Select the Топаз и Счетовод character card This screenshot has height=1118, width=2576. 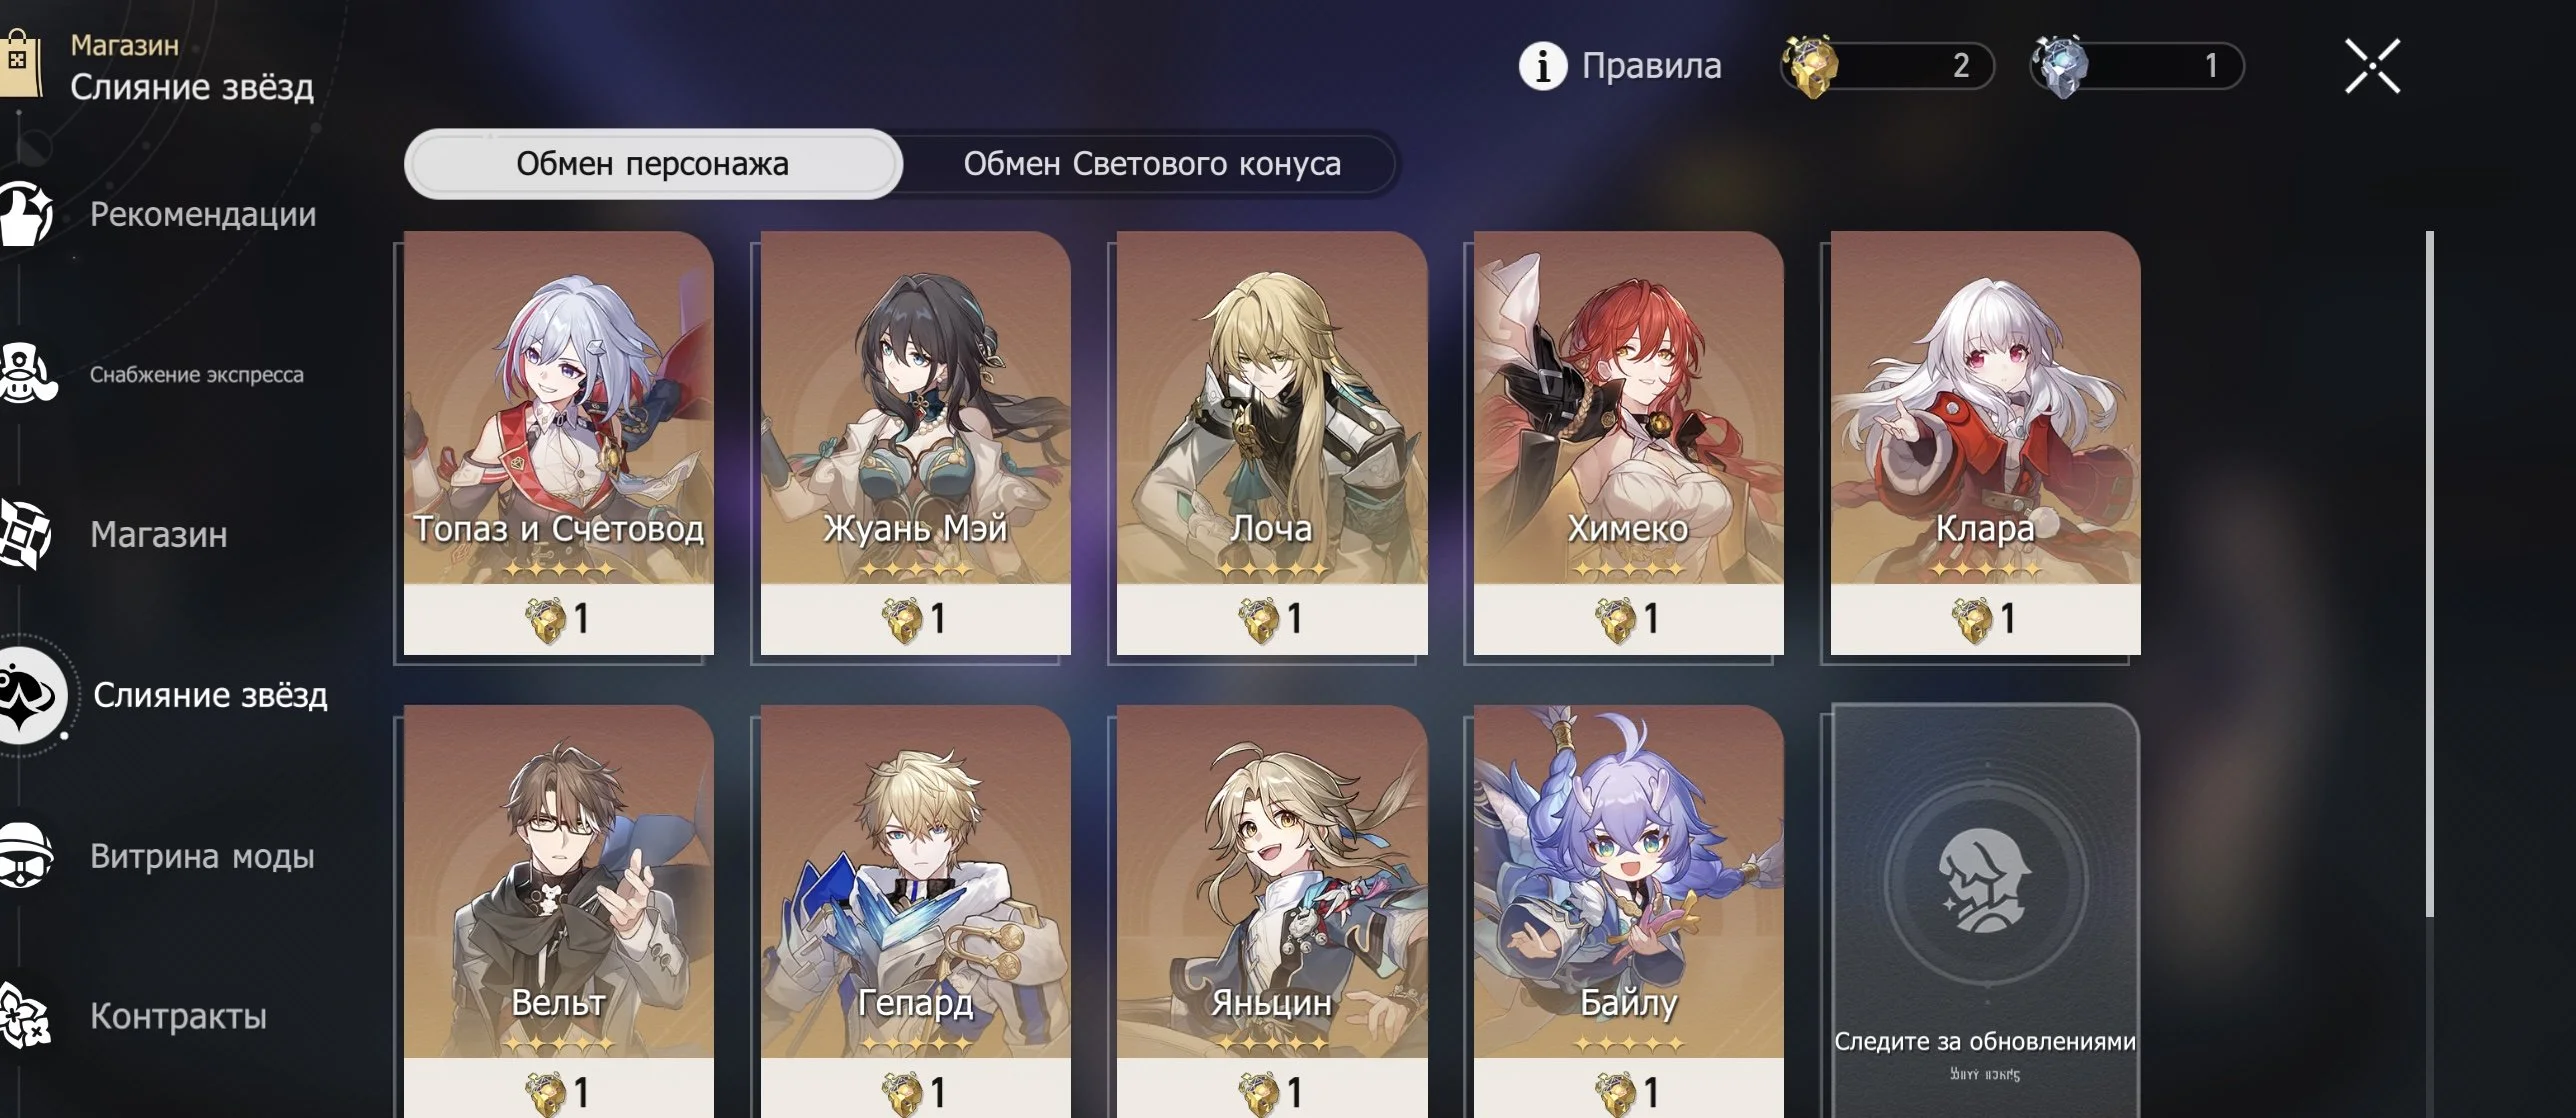click(x=559, y=443)
